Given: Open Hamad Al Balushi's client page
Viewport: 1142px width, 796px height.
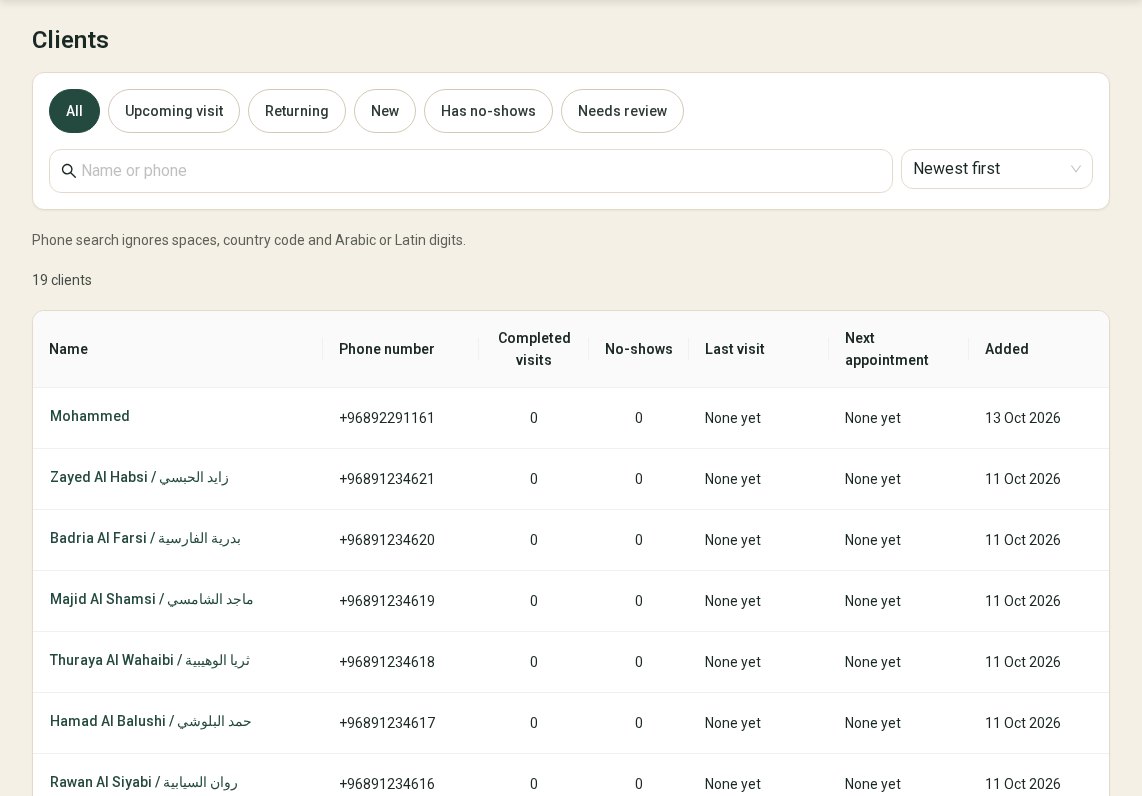Looking at the screenshot, I should pyautogui.click(x=150, y=722).
